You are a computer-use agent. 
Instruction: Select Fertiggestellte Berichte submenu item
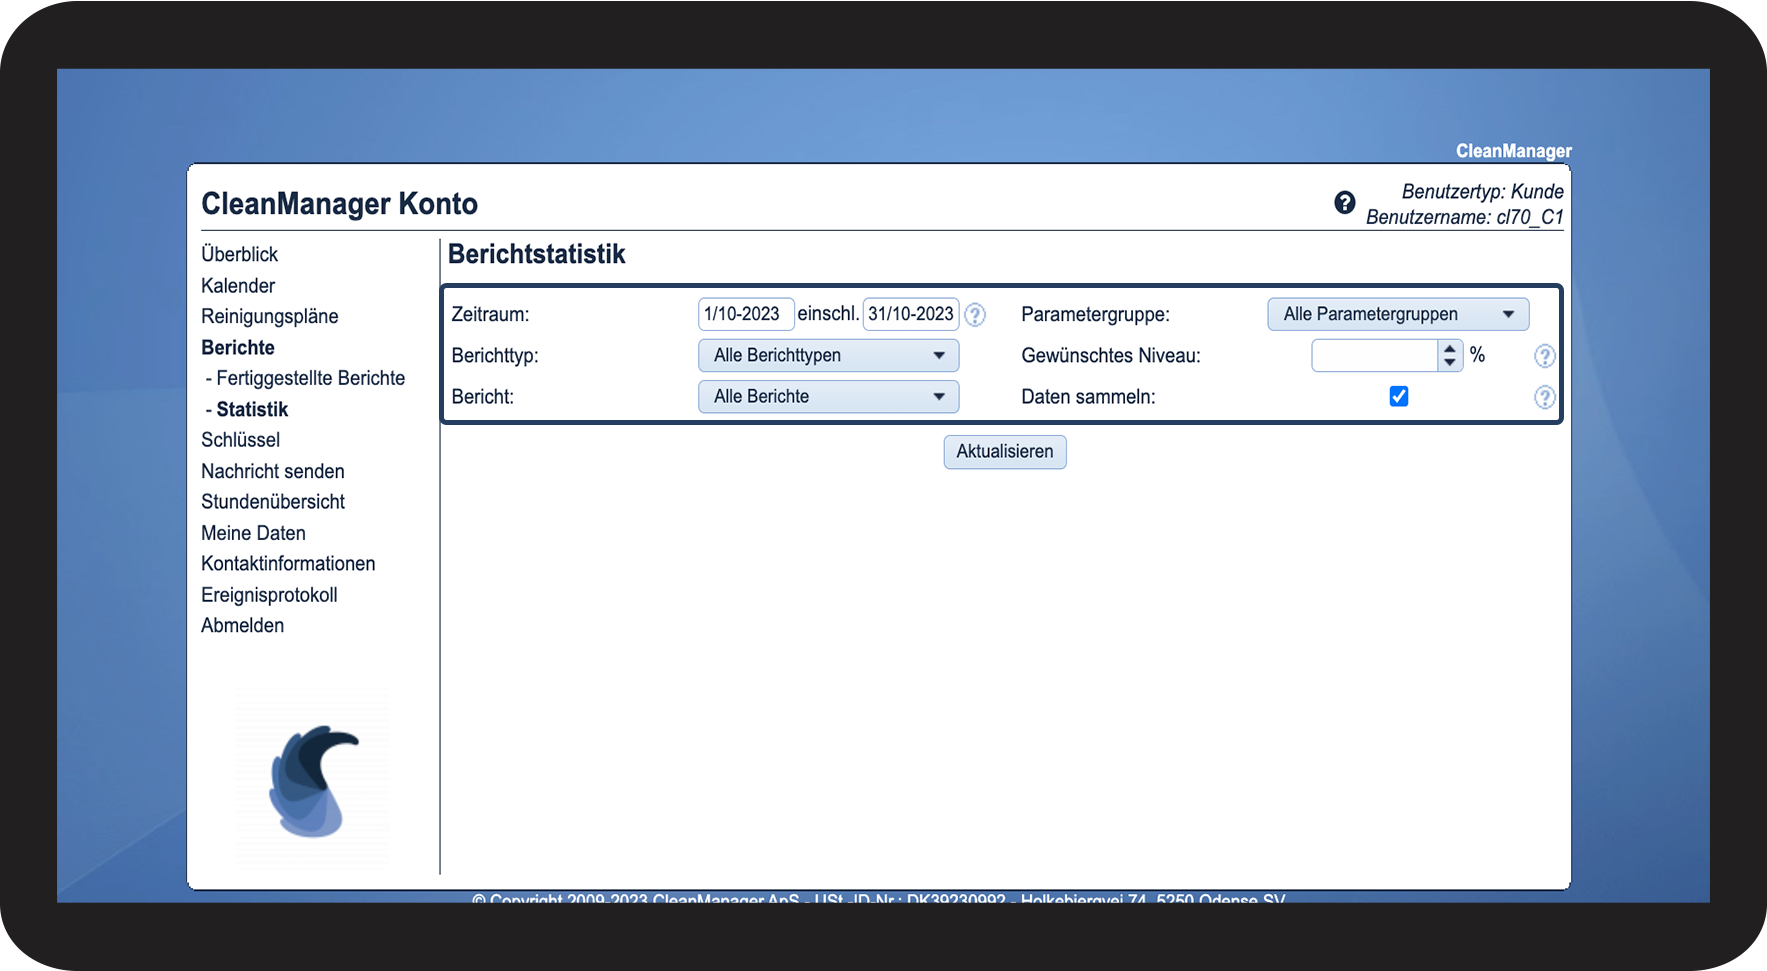tap(310, 378)
